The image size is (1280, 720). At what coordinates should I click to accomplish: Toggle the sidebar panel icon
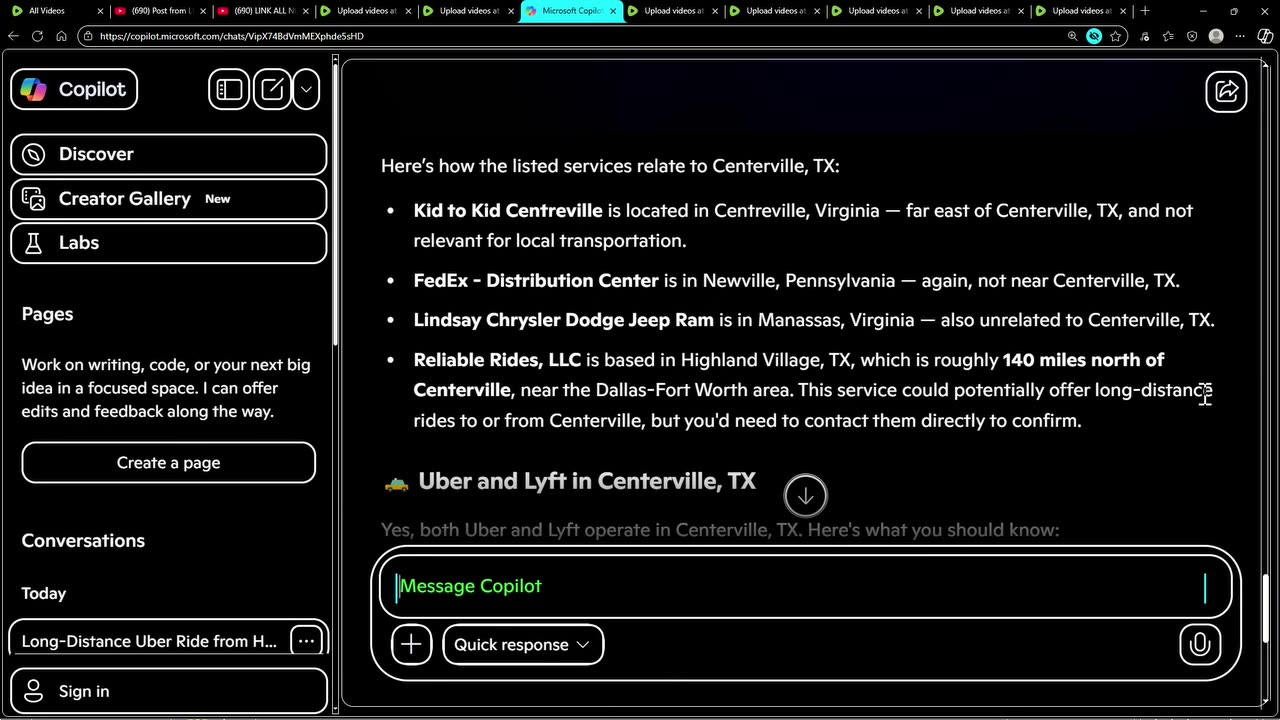pos(229,89)
